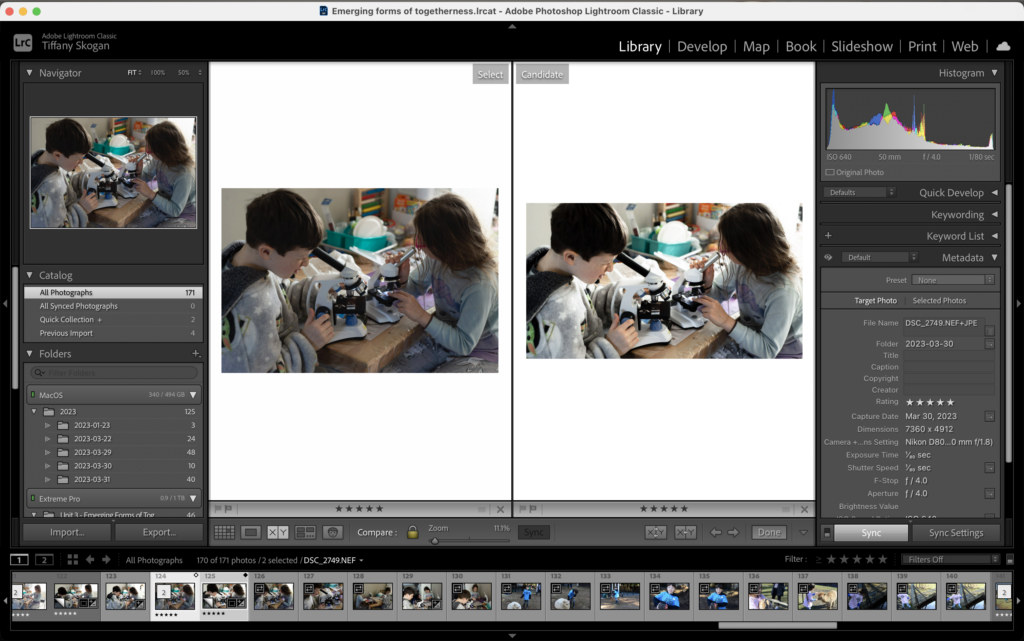Select the Quick Collection catalog row
This screenshot has width=1024, height=641.
tap(114, 319)
